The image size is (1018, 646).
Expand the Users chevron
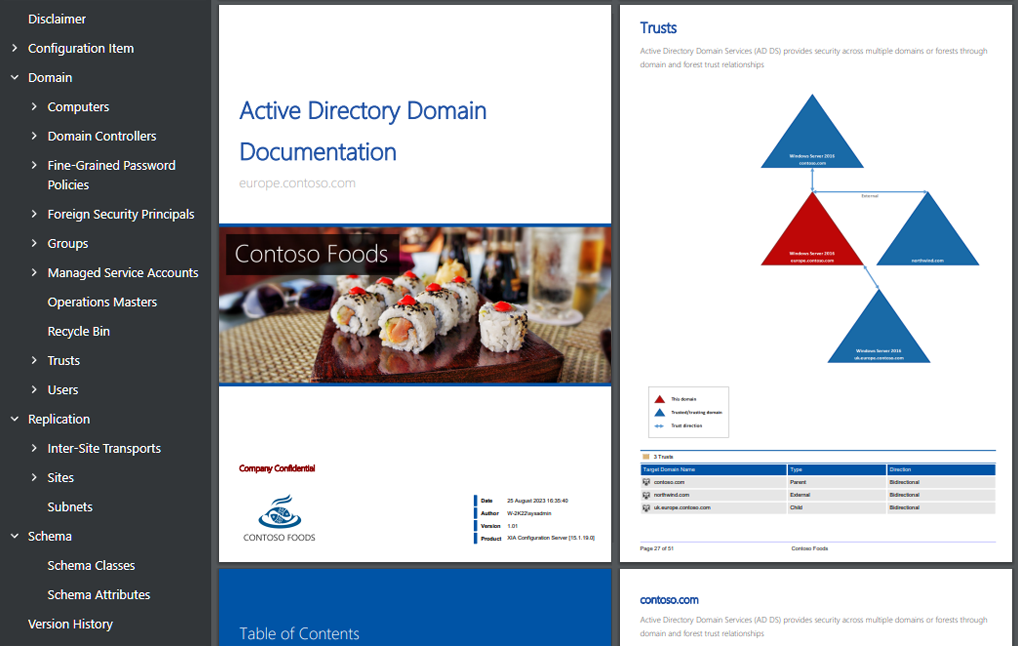click(34, 389)
